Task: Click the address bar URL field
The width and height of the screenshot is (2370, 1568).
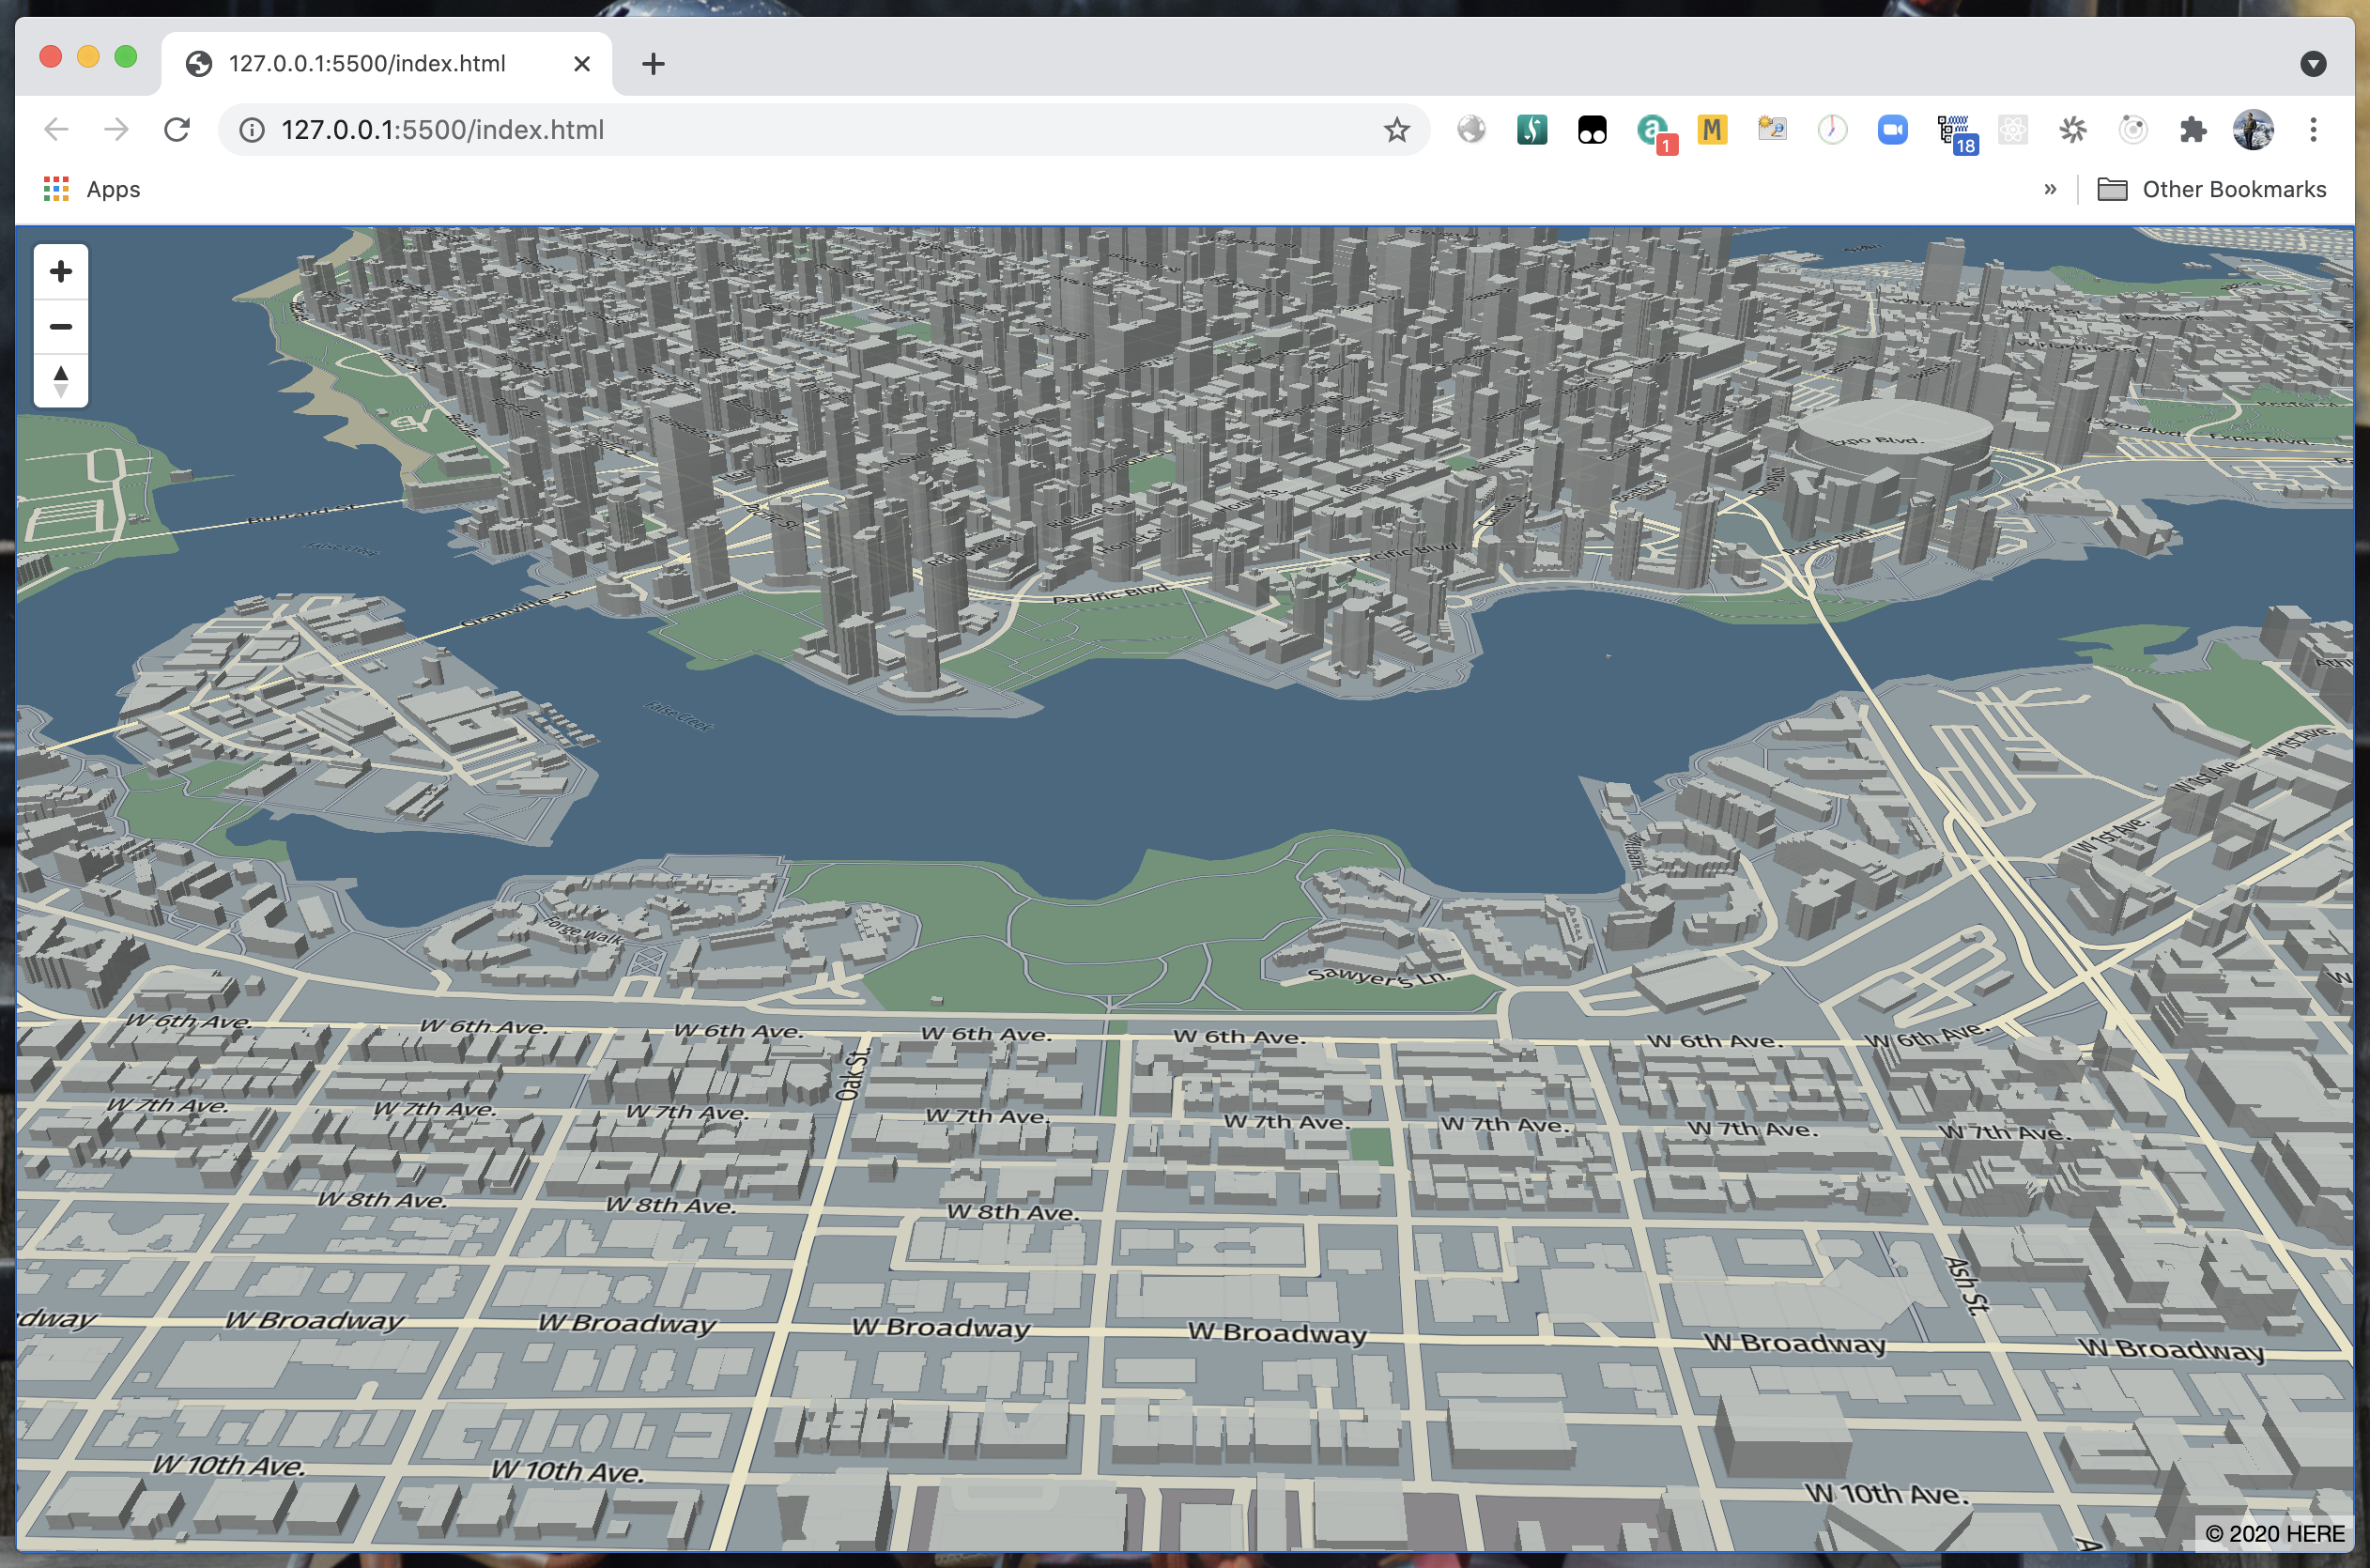Action: (800, 130)
